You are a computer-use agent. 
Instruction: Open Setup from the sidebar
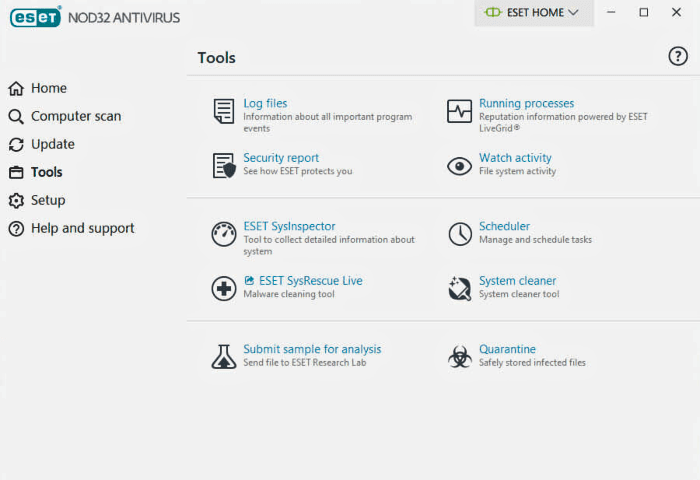37,200
